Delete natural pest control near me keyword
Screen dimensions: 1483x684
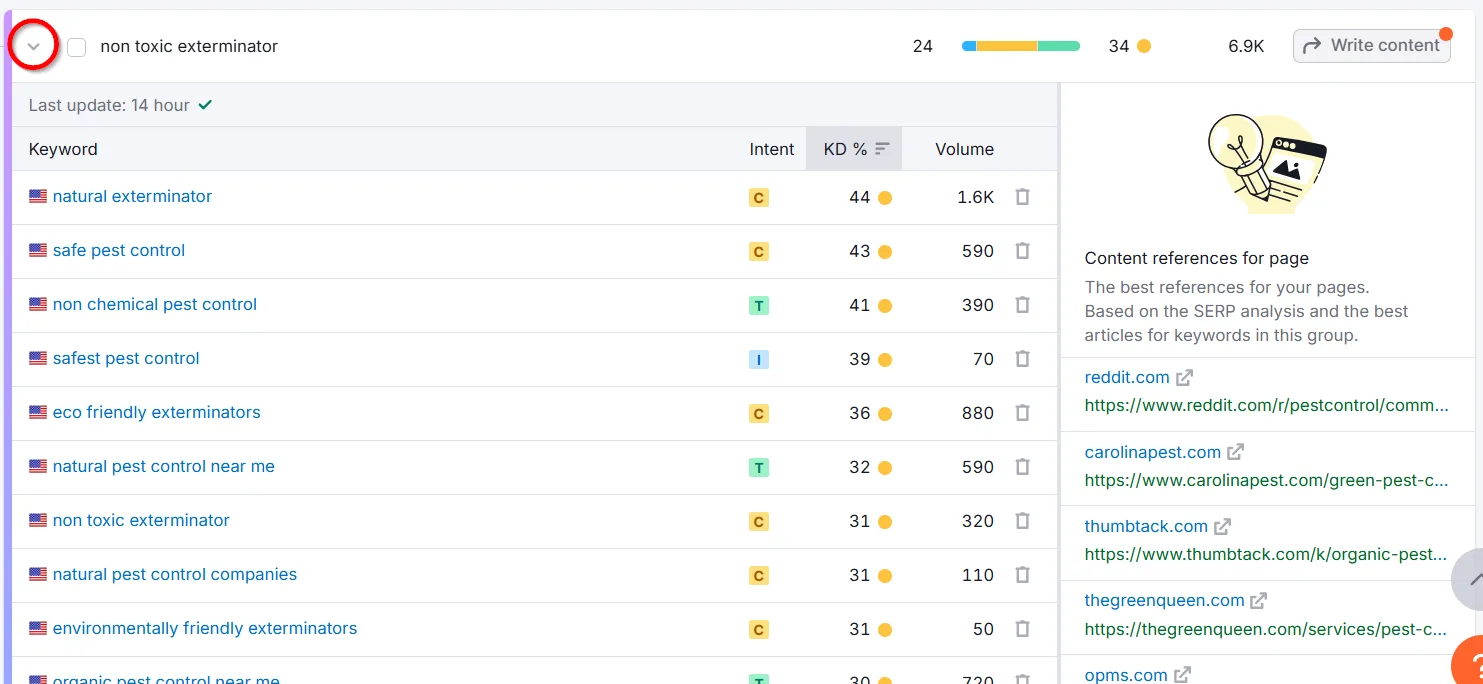1022,467
